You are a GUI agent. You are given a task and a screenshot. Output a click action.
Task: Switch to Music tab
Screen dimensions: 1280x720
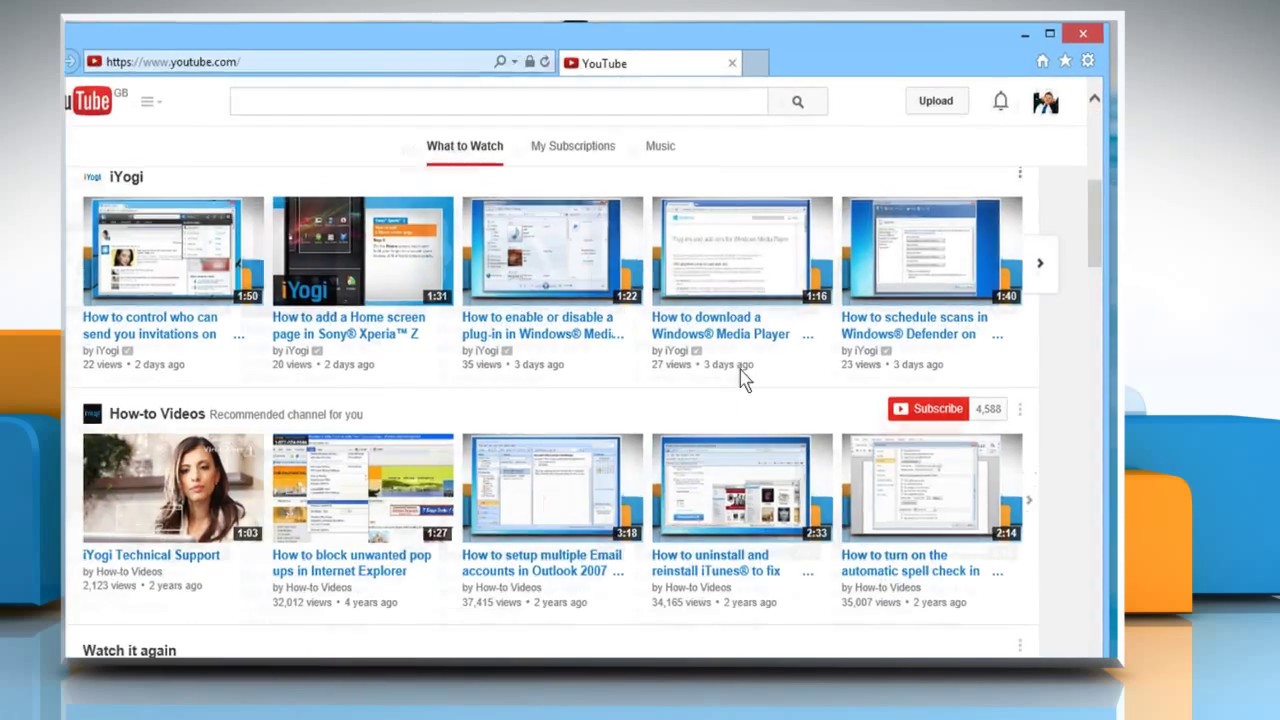(660, 146)
